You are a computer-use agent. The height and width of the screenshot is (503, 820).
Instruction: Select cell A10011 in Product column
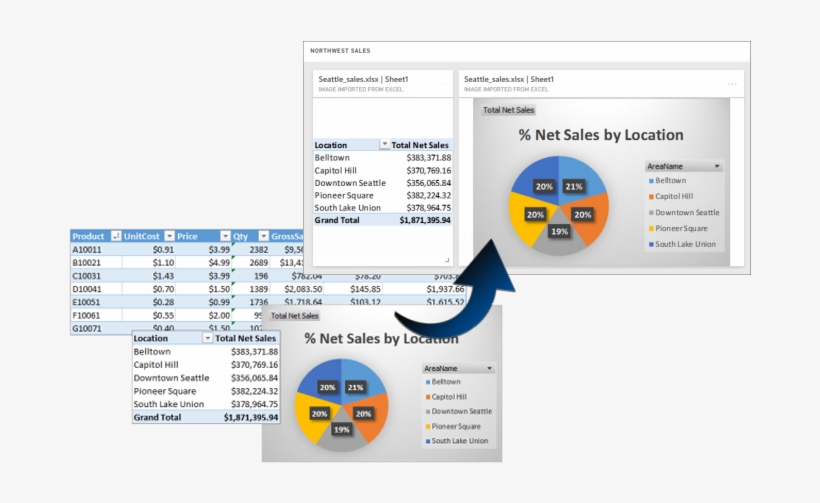(x=88, y=249)
